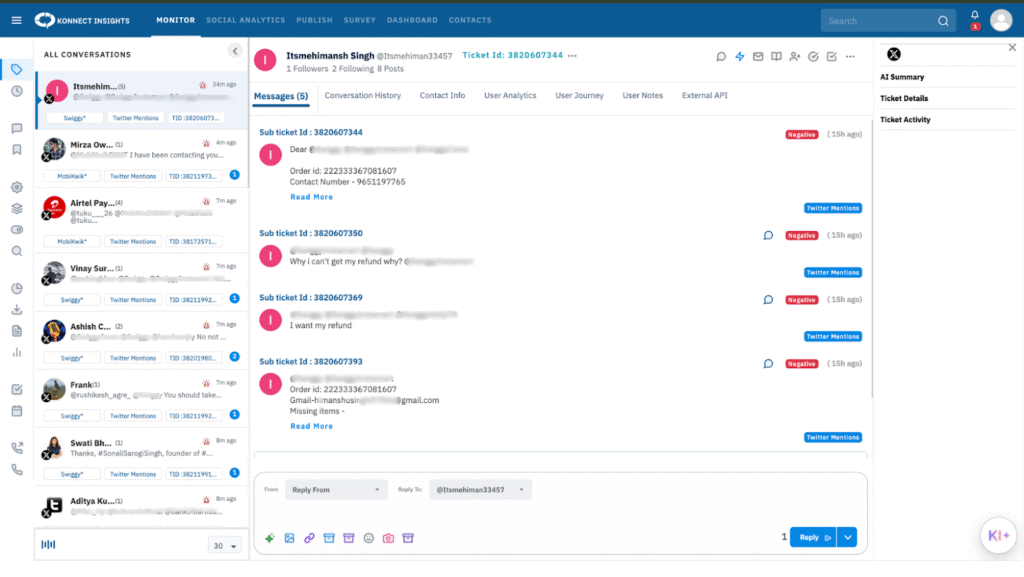Collapse the All Conversations panel
Viewport: 1024px width, 577px height.
click(x=235, y=51)
